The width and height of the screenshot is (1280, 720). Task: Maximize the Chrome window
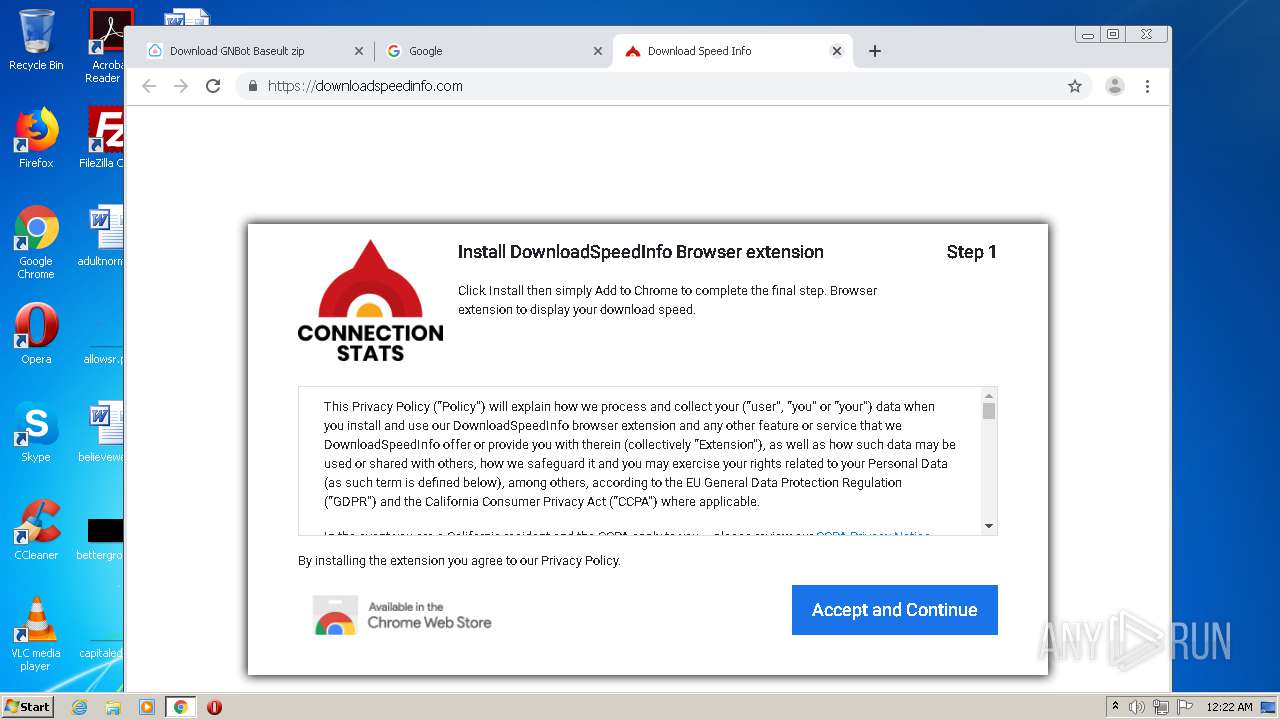[1112, 35]
